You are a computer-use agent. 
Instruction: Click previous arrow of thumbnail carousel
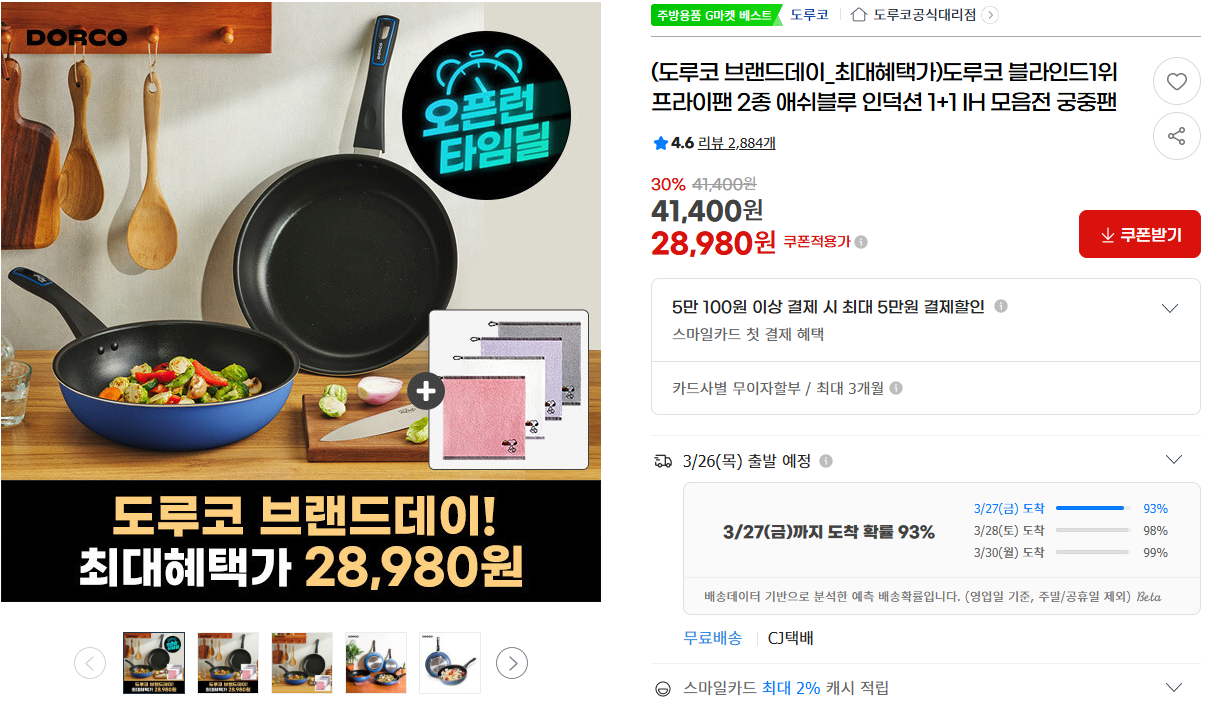(x=90, y=663)
